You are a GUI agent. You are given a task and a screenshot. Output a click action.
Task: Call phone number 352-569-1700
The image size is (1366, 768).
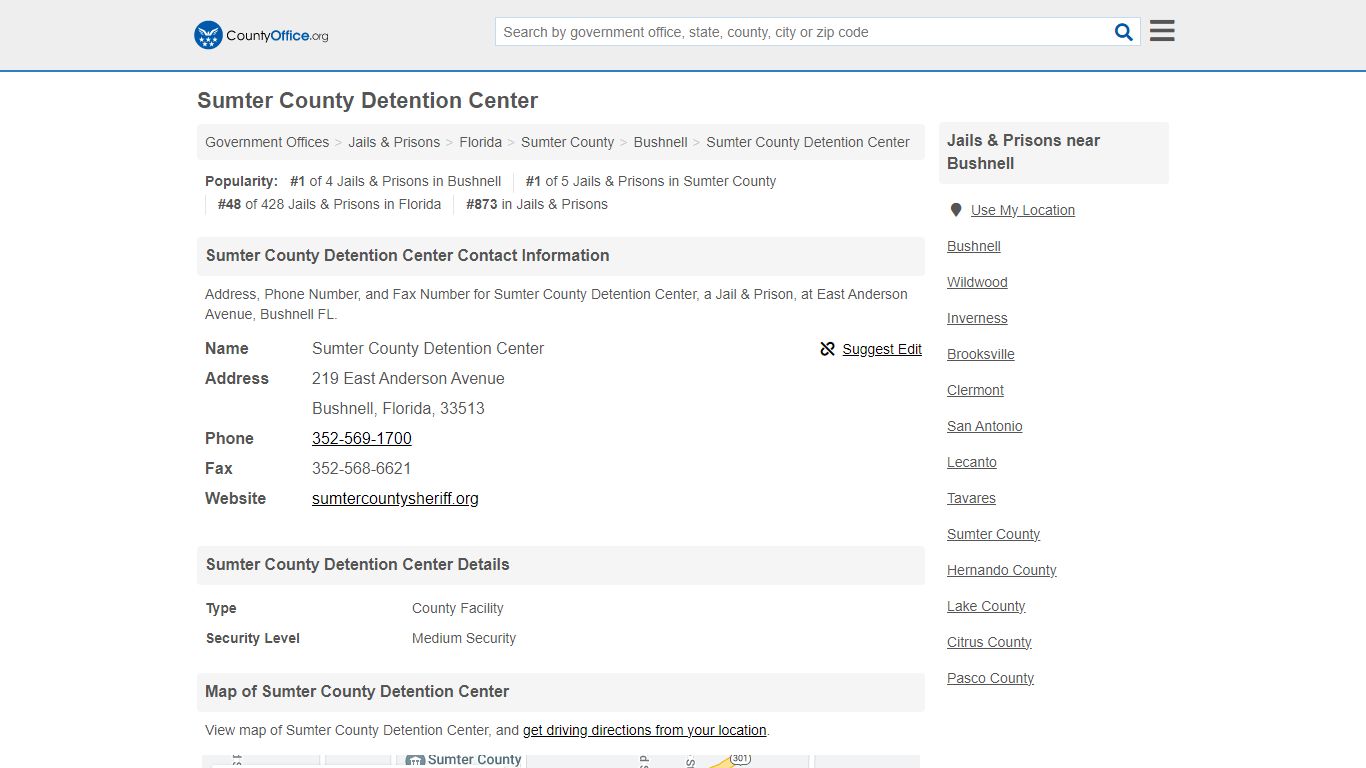362,438
